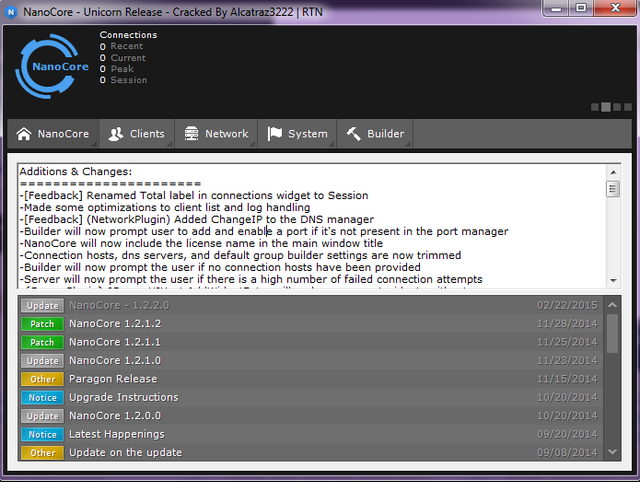Click the date 11/15/2014

567,379
